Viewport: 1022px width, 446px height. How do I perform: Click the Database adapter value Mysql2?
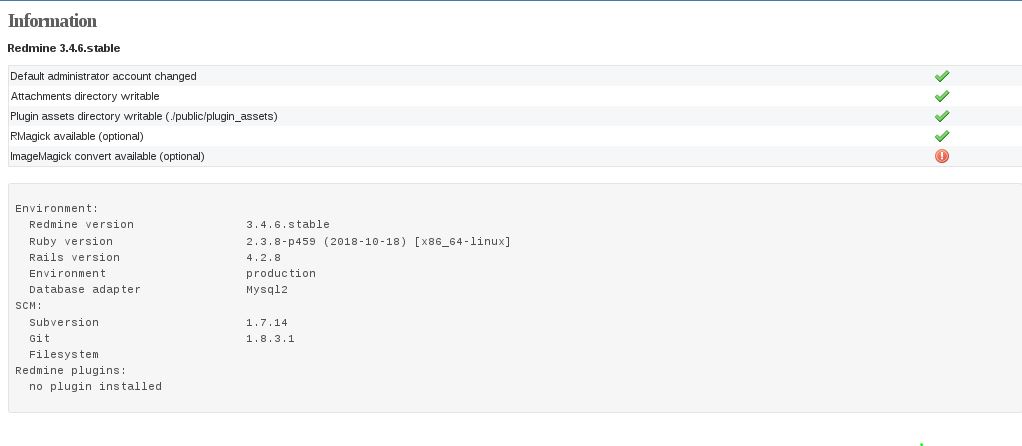point(267,290)
